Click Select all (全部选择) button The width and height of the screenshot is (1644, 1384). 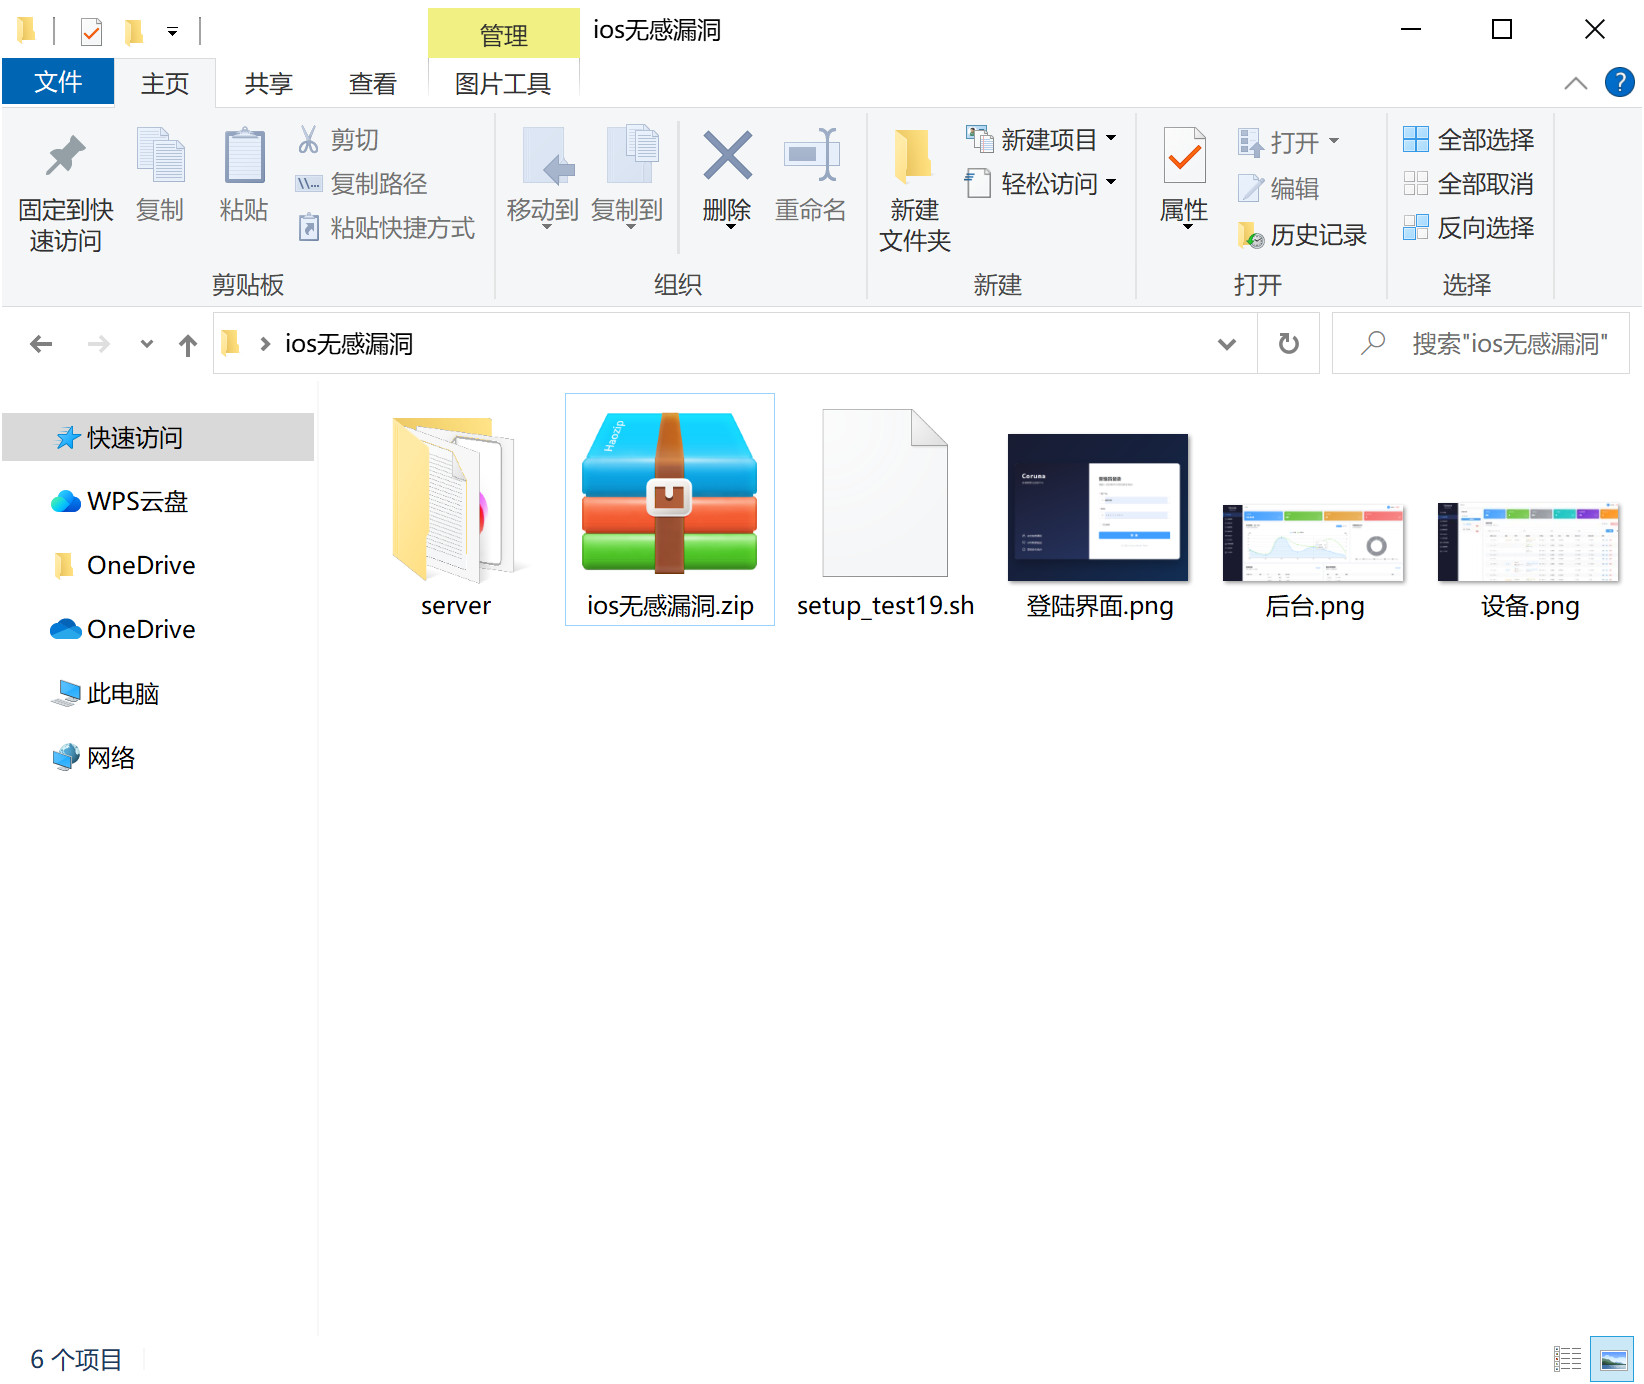tap(1469, 140)
